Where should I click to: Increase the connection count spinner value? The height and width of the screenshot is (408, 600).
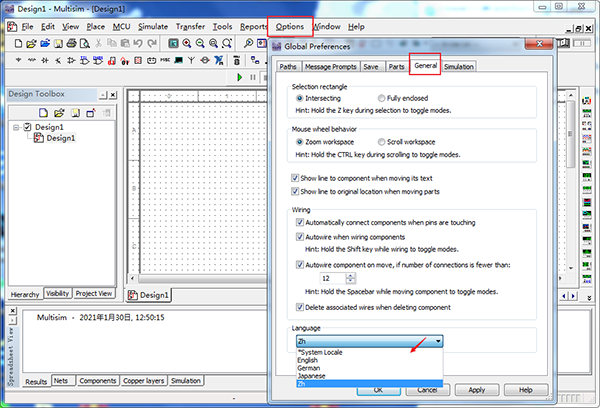tap(349, 274)
